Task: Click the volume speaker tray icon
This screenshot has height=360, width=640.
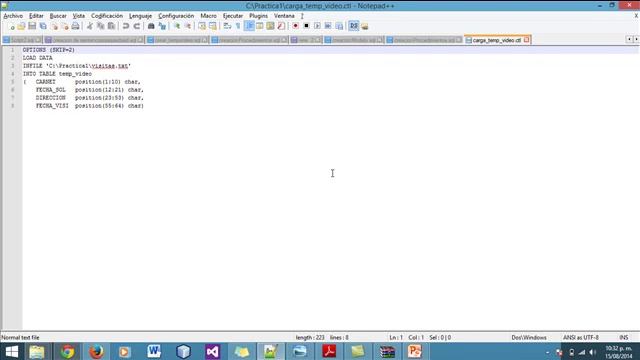Action: coord(593,352)
